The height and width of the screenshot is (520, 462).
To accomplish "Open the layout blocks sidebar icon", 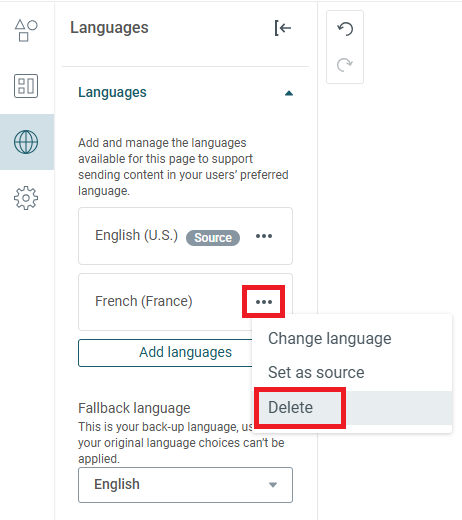I will click(x=26, y=86).
